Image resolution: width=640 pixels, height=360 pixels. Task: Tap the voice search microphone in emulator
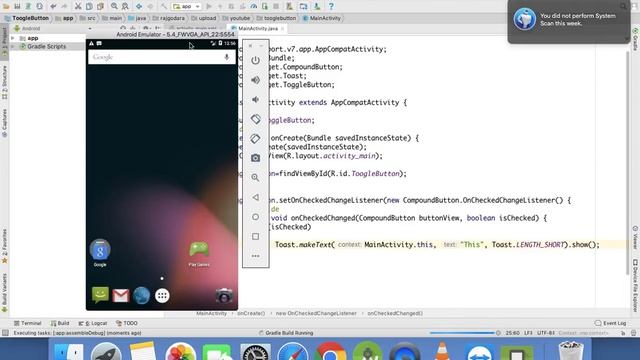point(227,57)
